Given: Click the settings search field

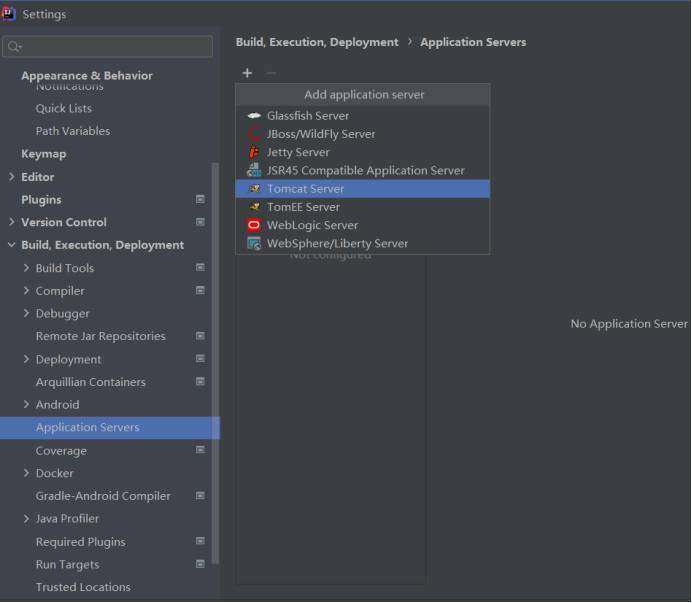Looking at the screenshot, I should (107, 46).
